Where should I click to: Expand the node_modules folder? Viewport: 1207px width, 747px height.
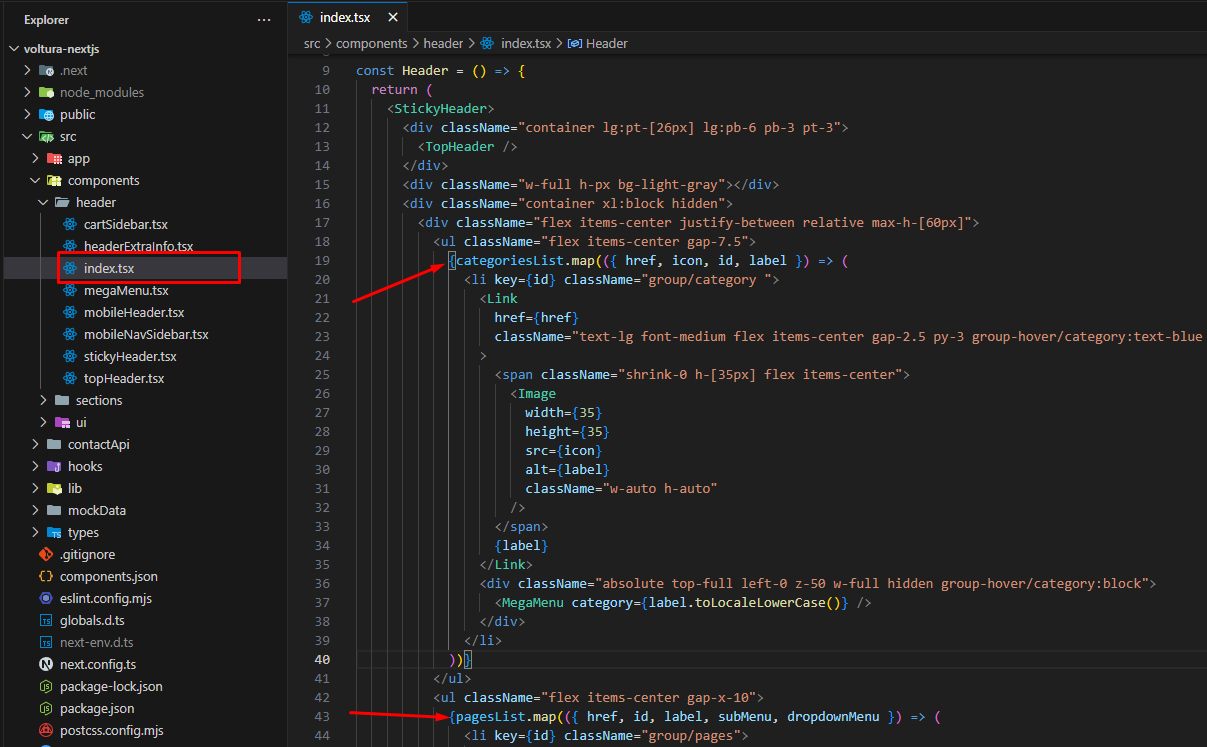pyautogui.click(x=27, y=92)
